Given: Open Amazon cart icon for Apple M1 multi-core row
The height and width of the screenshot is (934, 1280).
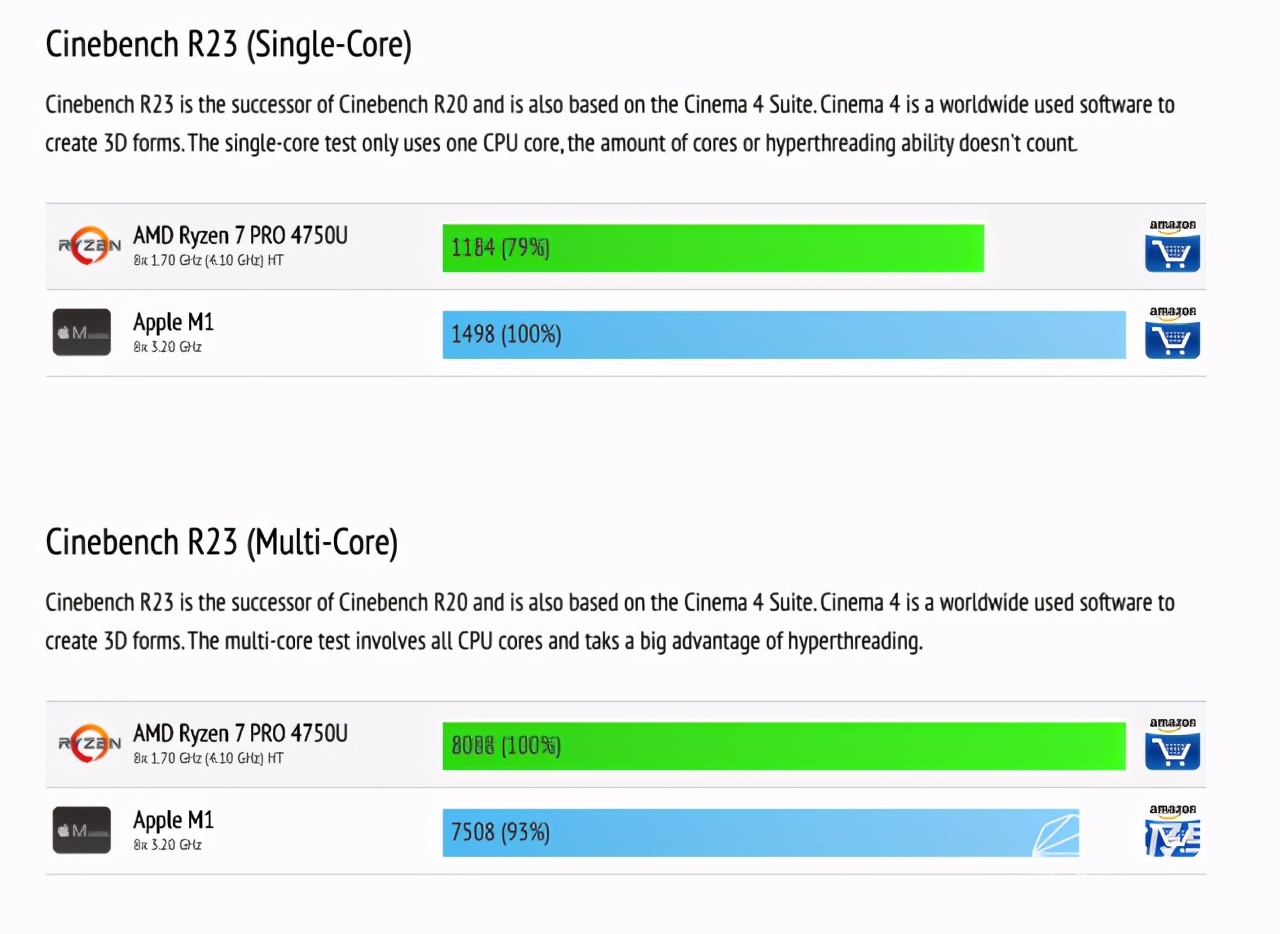Looking at the screenshot, I should [1172, 831].
